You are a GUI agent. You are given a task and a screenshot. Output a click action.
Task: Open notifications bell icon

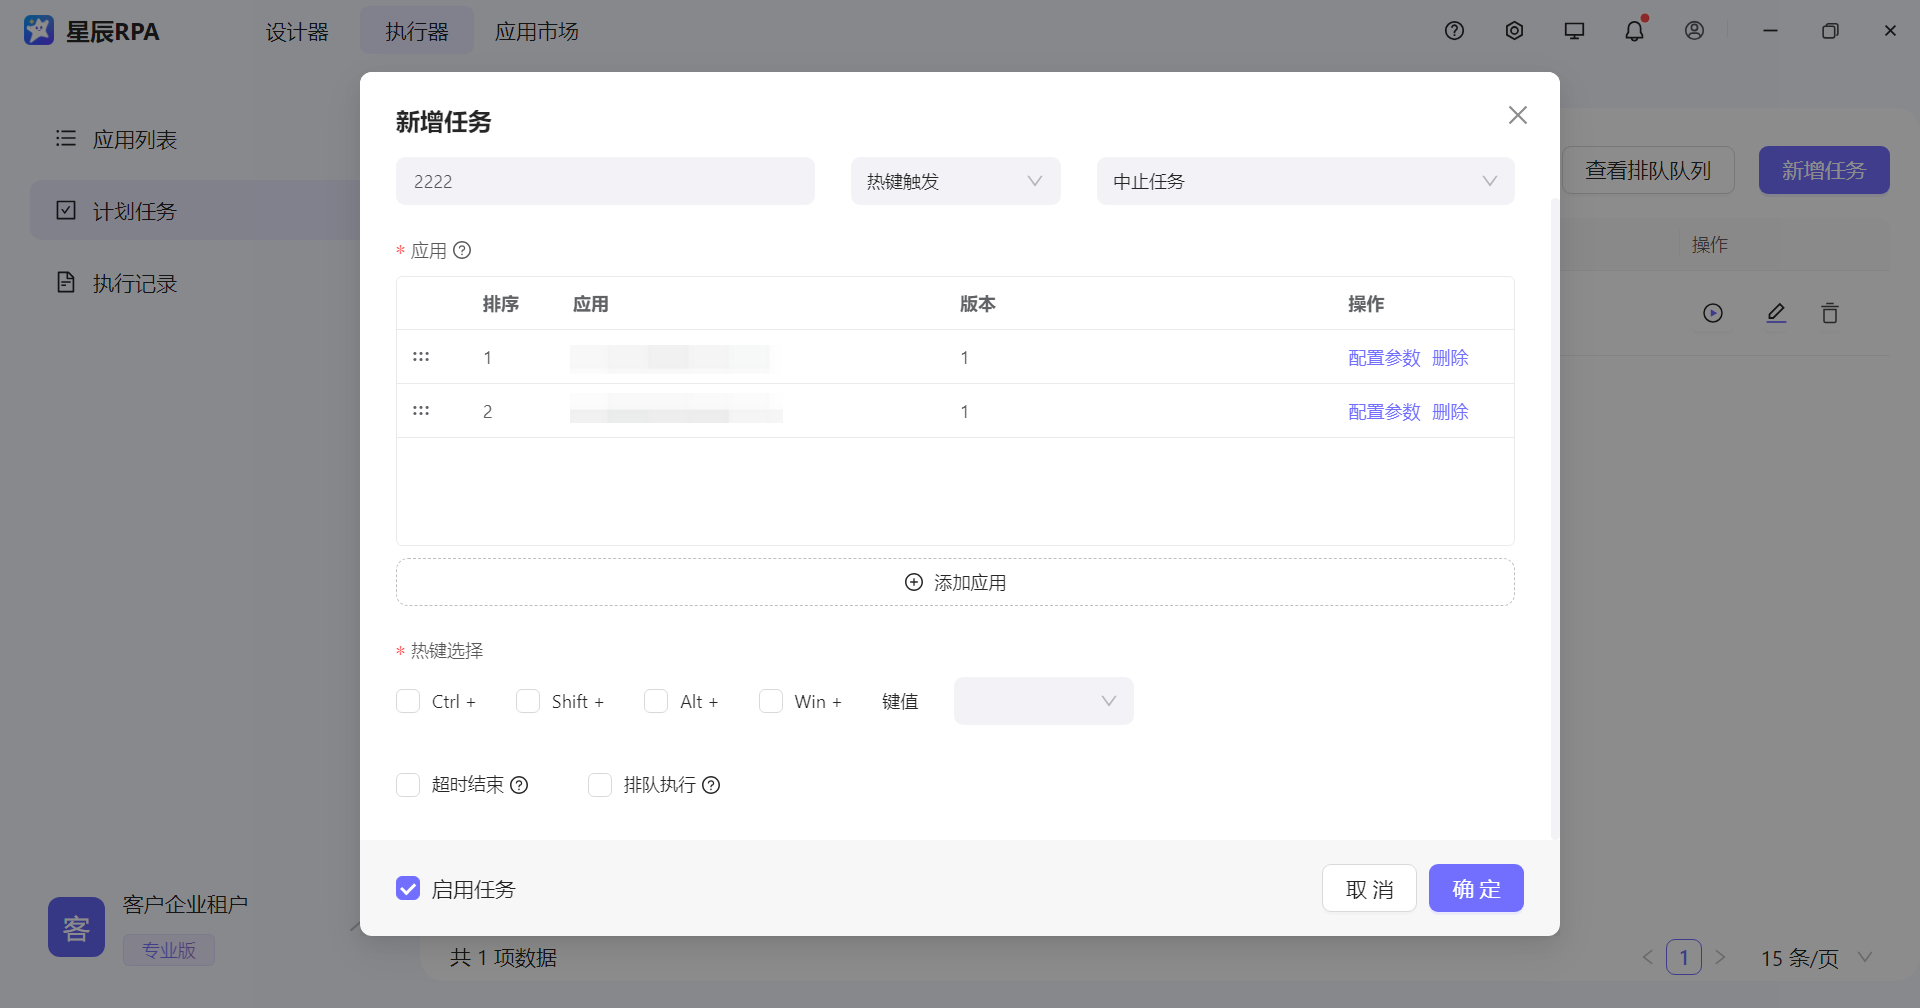[x=1634, y=31]
